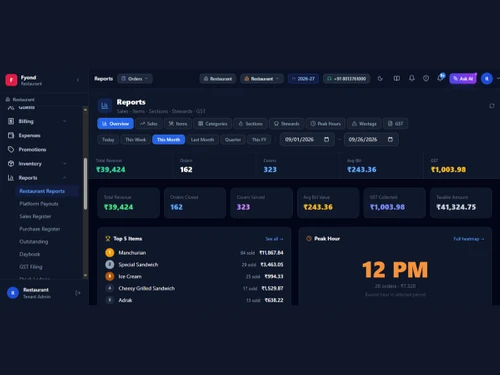Click the calendar icon in the end date
Screen dimensions: 500x375
390,139
